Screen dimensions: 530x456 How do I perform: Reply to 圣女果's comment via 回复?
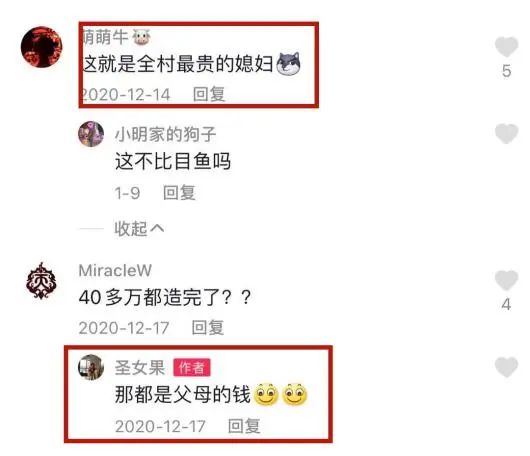tap(244, 426)
